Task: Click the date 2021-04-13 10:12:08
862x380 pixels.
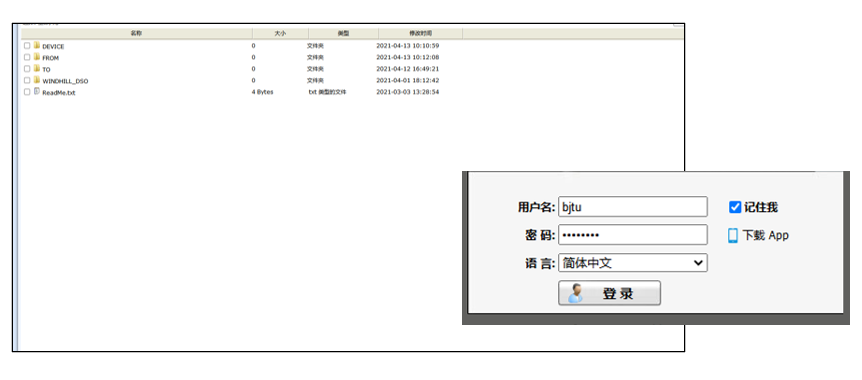Action: 407,57
